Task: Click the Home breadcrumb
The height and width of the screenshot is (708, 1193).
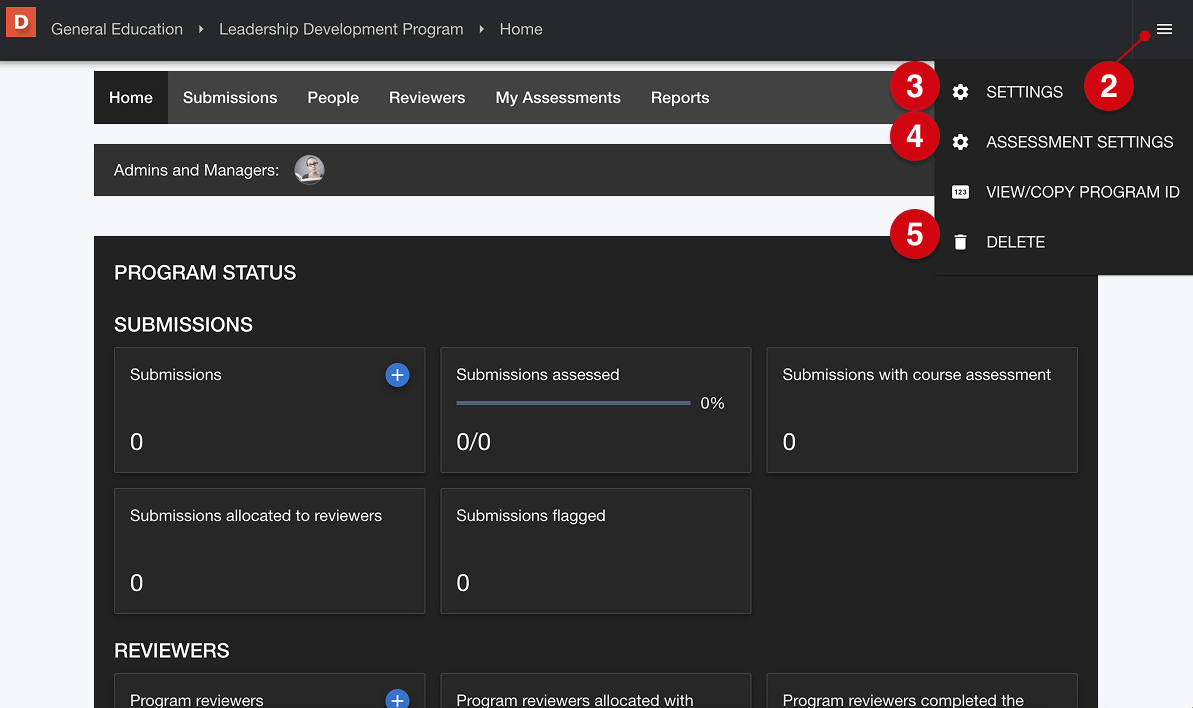Action: point(521,29)
